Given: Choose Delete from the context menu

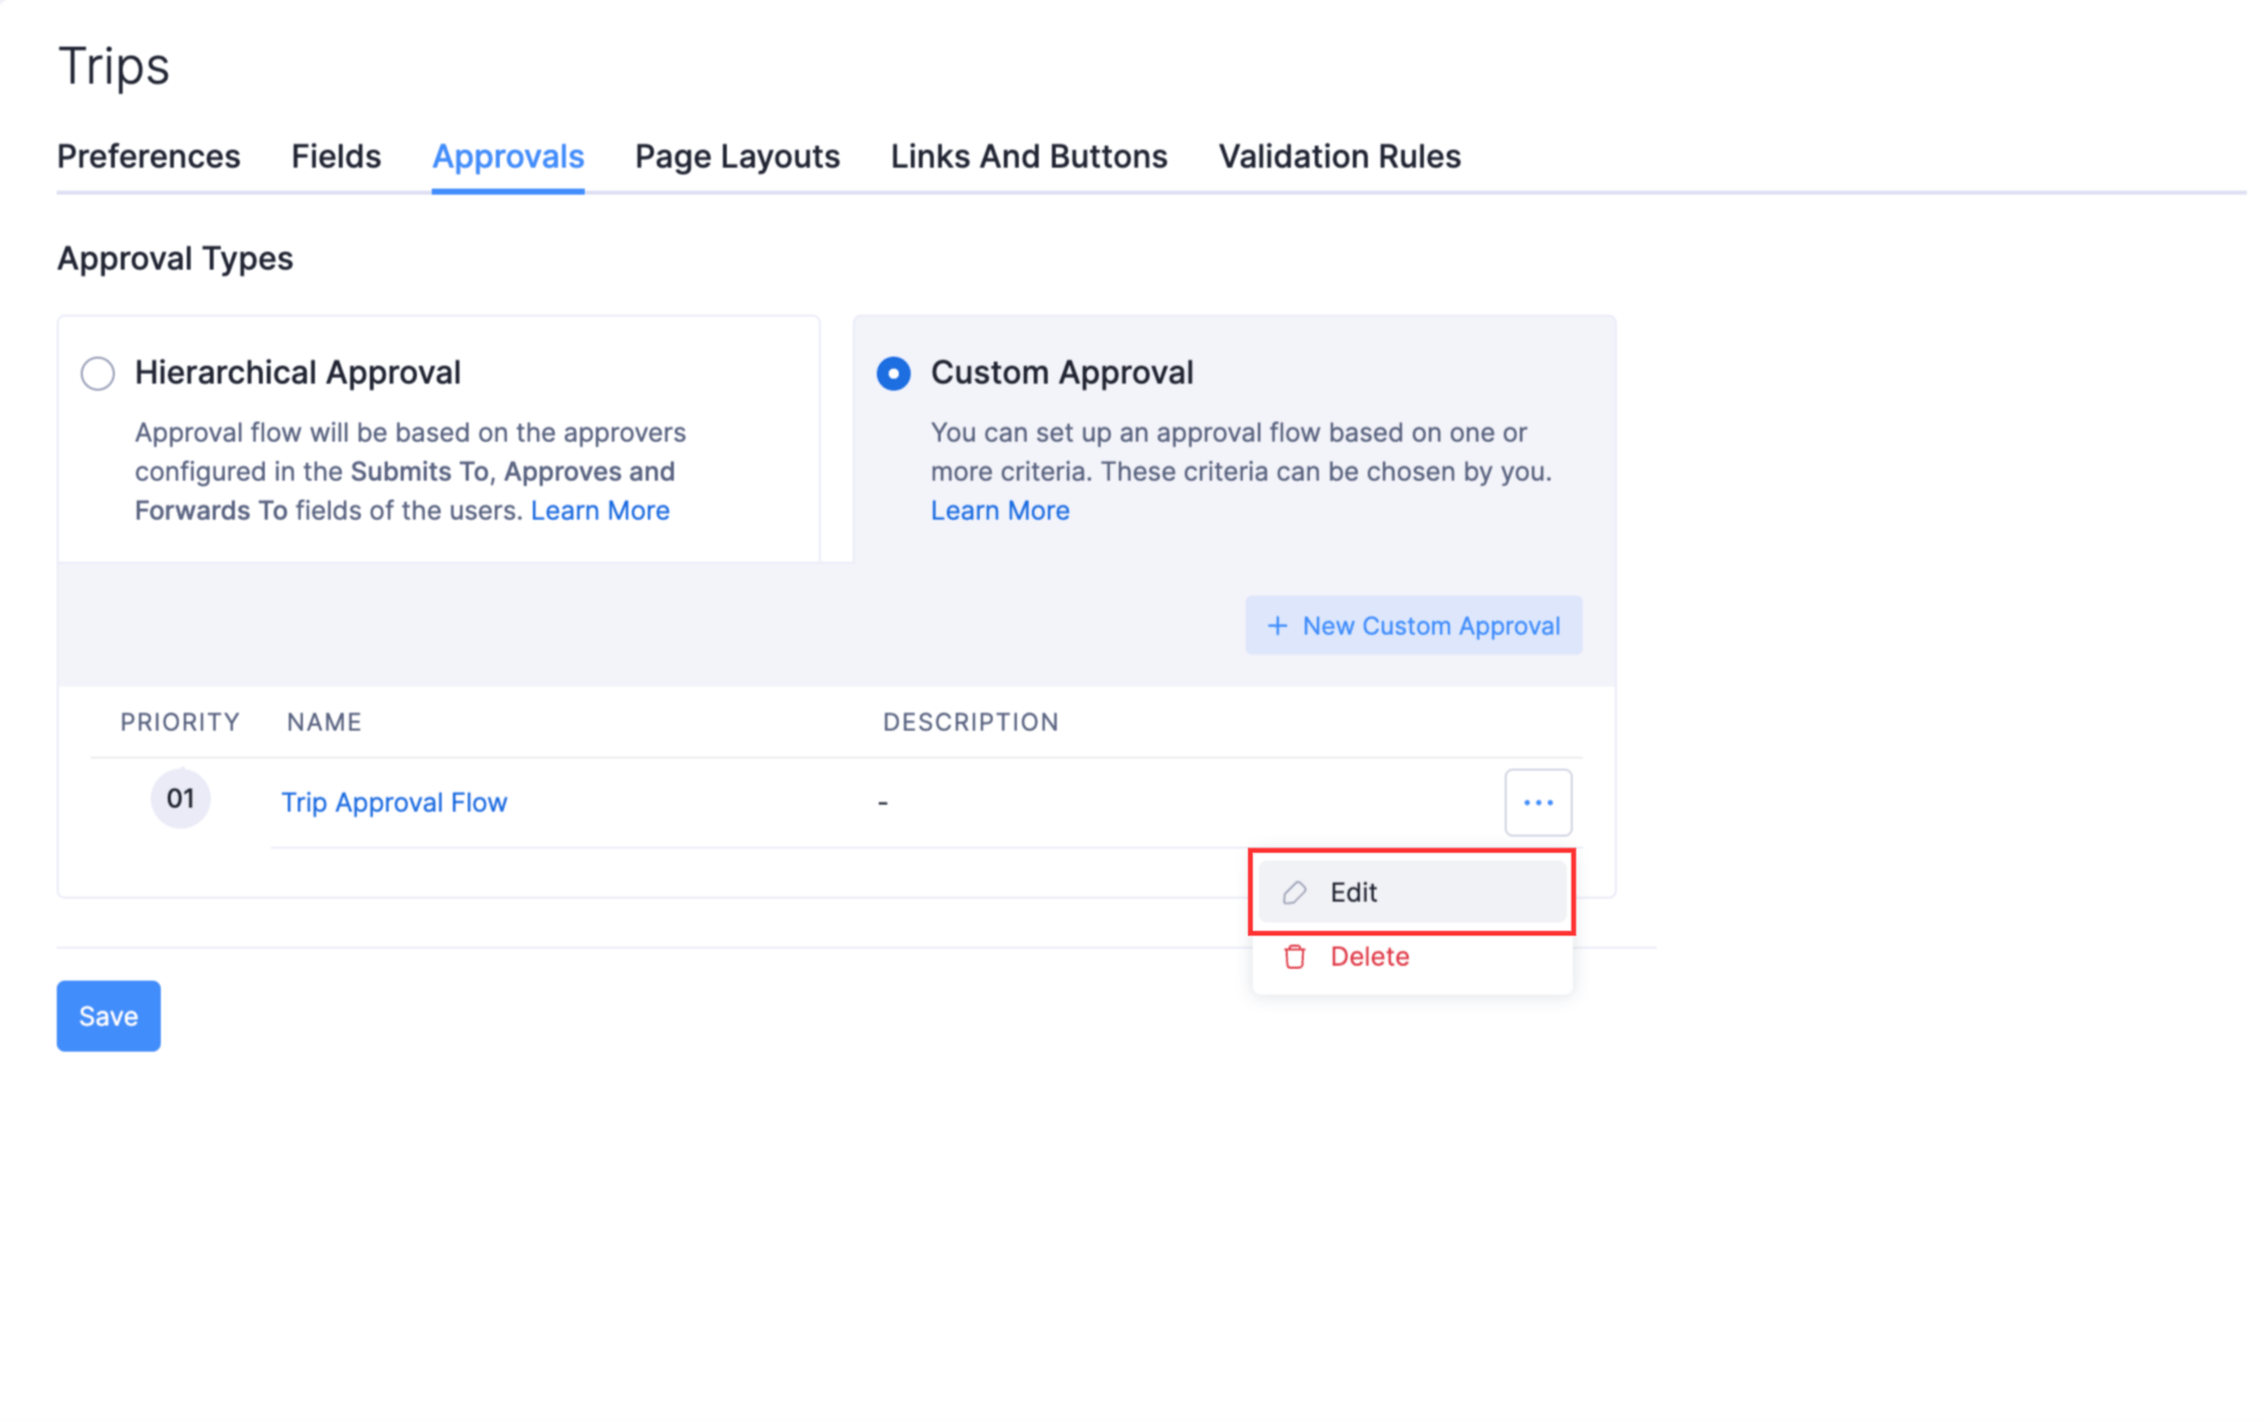Looking at the screenshot, I should [1411, 956].
